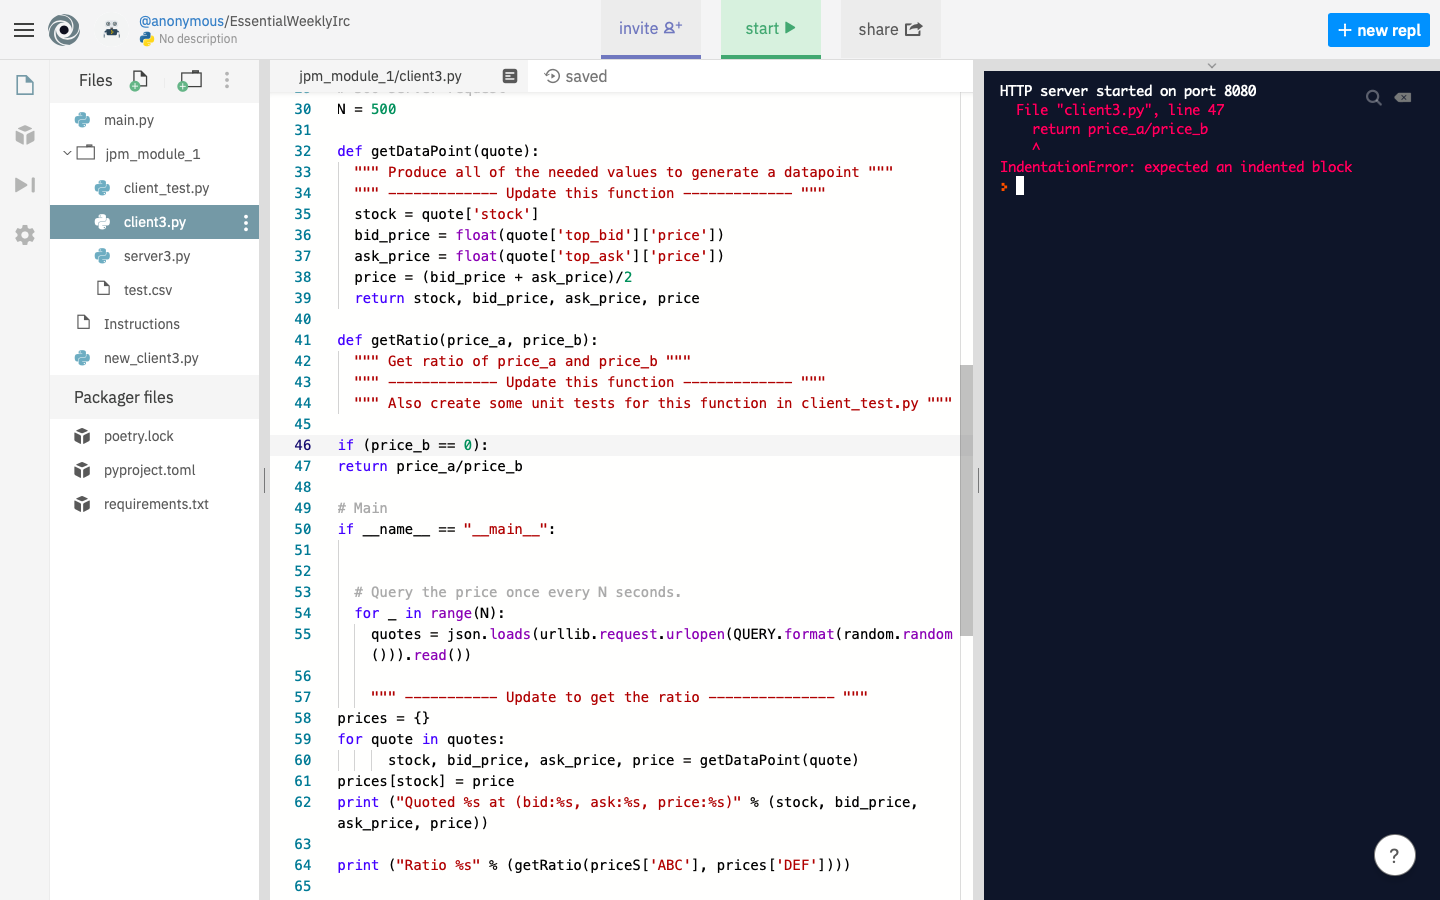Screen dimensions: 1440x900
Task: Search the console output with the magnifier
Action: click(1373, 97)
